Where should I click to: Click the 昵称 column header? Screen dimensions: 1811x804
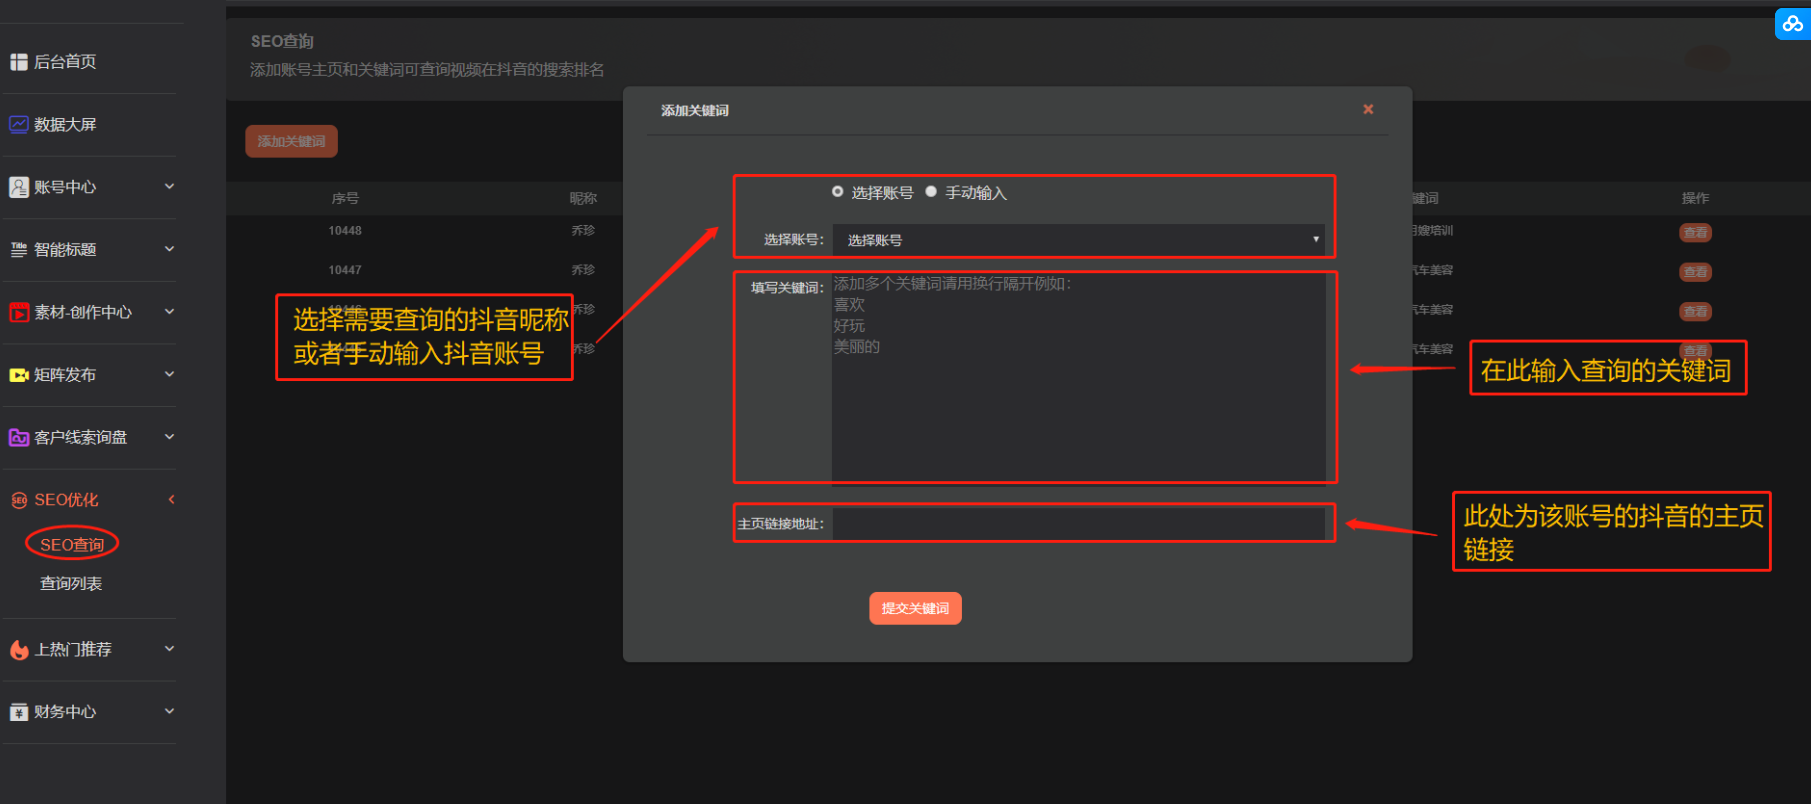click(x=583, y=198)
